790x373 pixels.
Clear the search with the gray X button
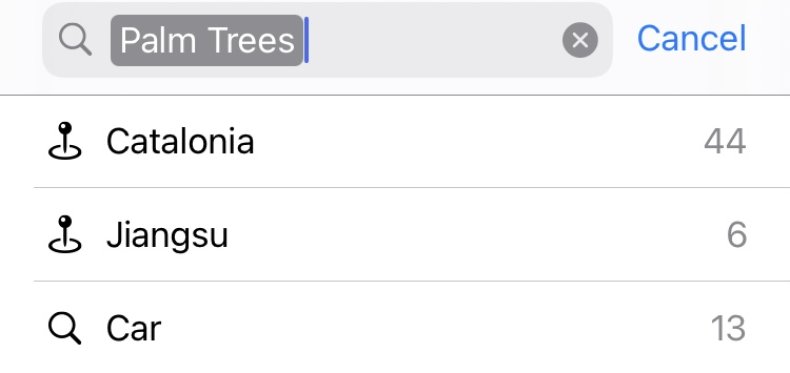click(x=580, y=40)
